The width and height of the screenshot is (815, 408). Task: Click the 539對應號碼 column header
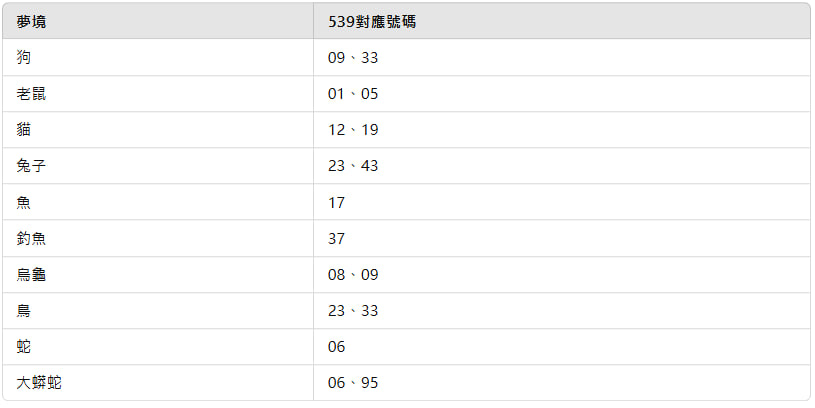tap(372, 22)
